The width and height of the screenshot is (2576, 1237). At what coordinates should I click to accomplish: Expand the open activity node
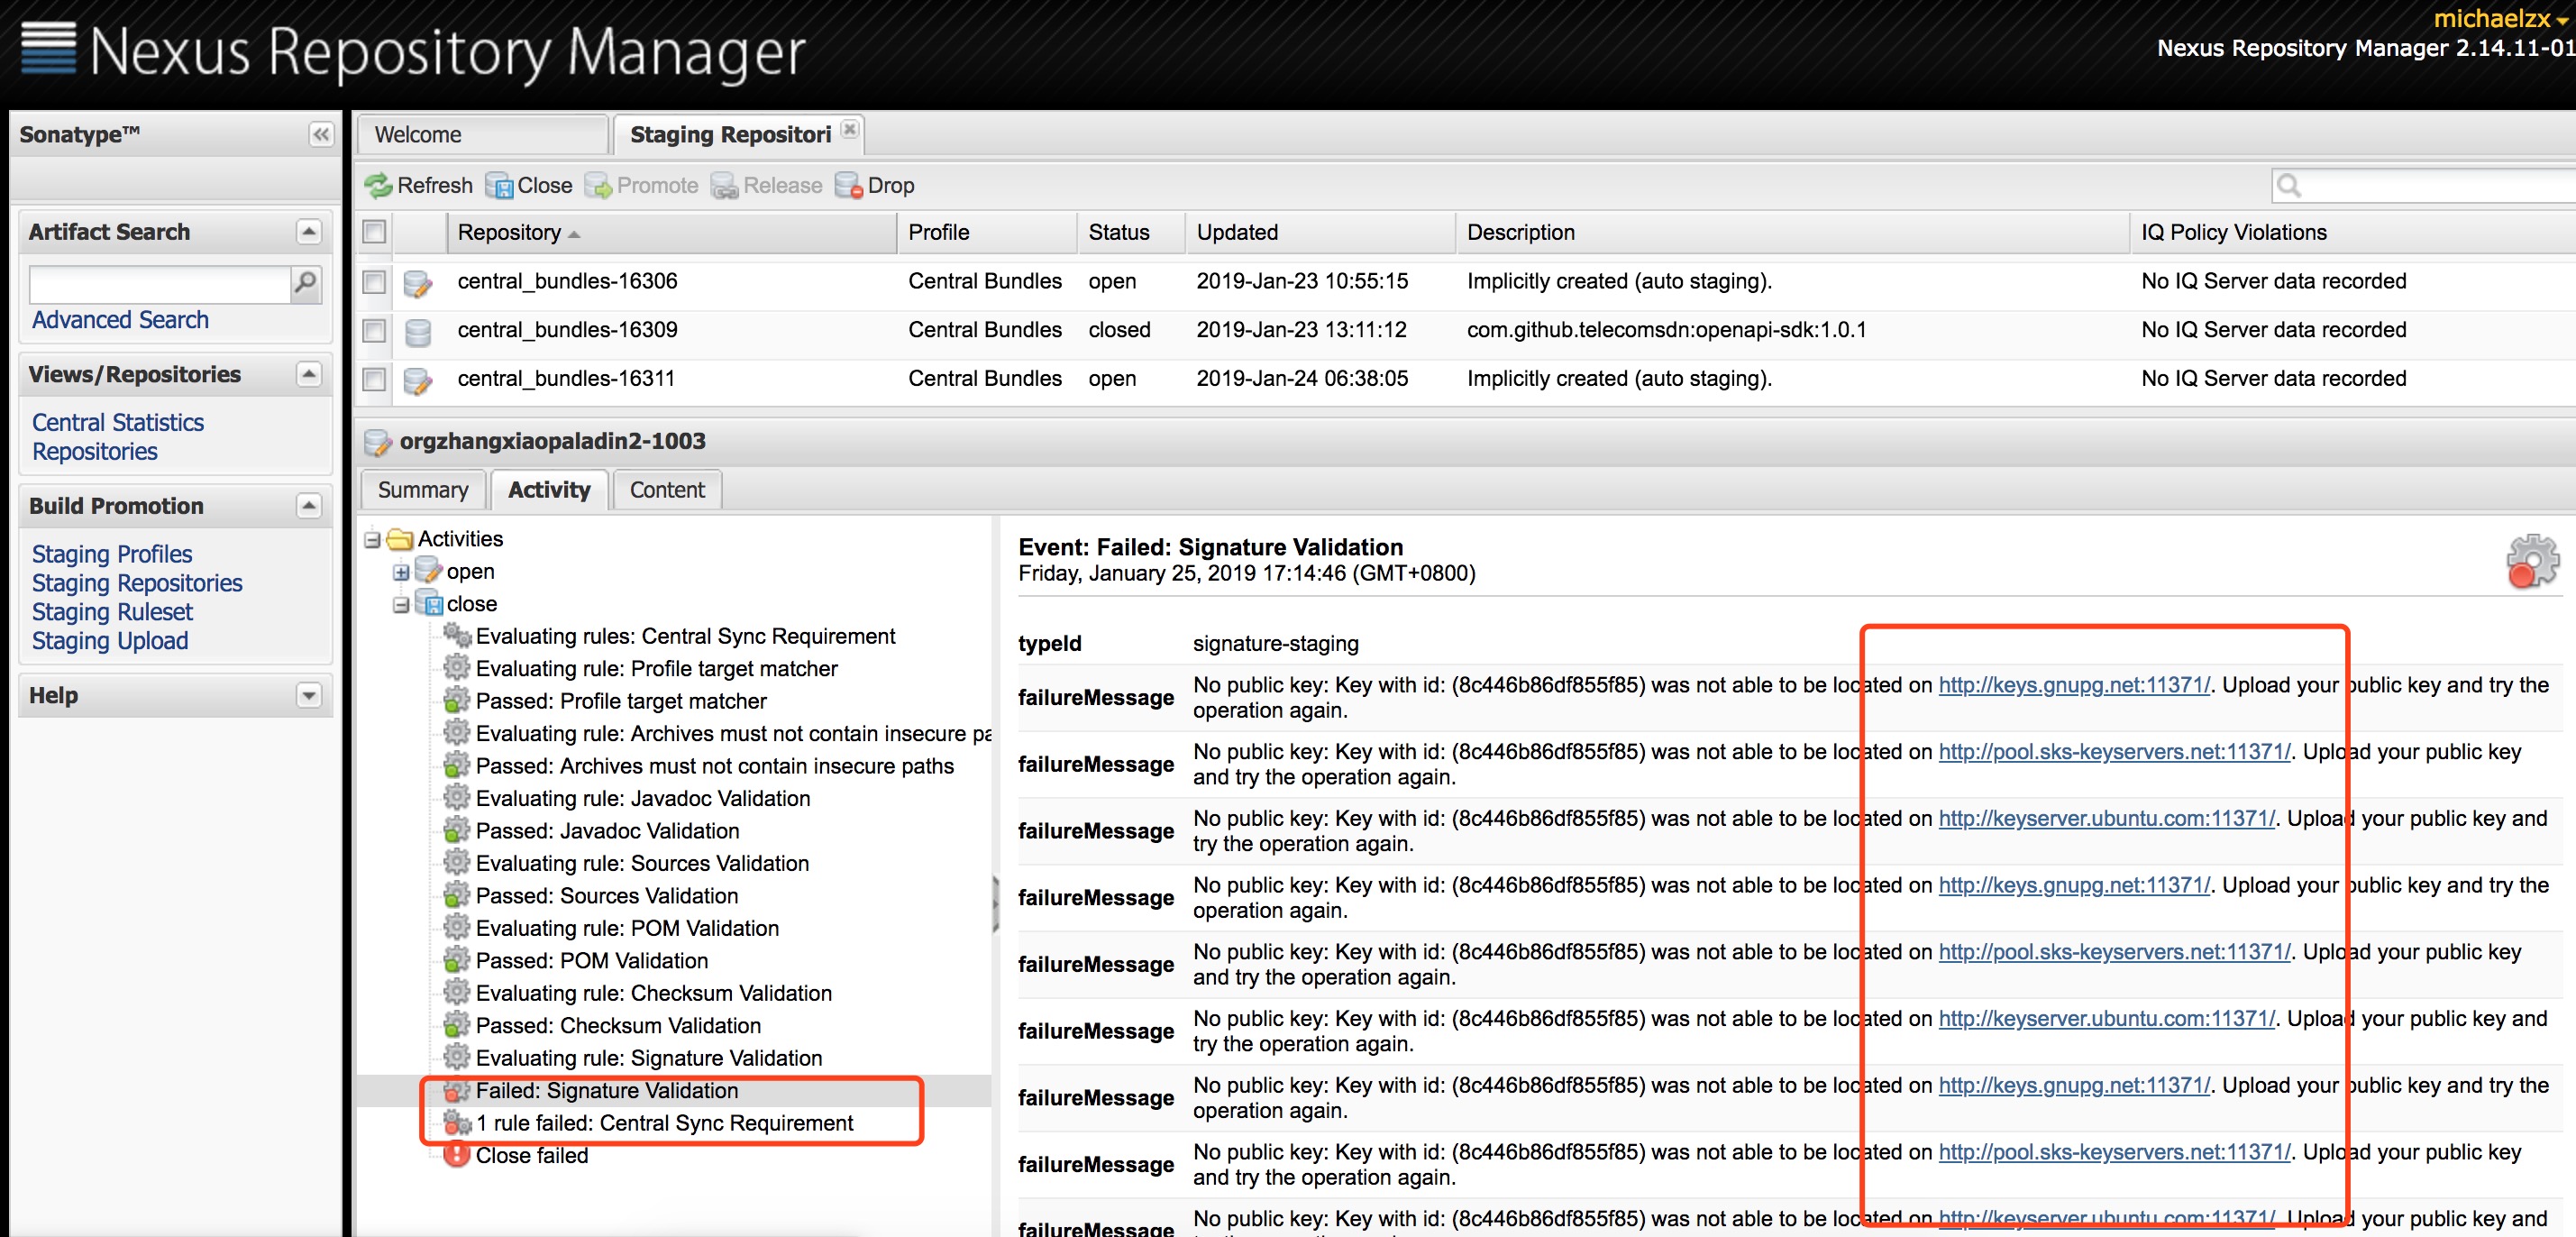click(401, 572)
